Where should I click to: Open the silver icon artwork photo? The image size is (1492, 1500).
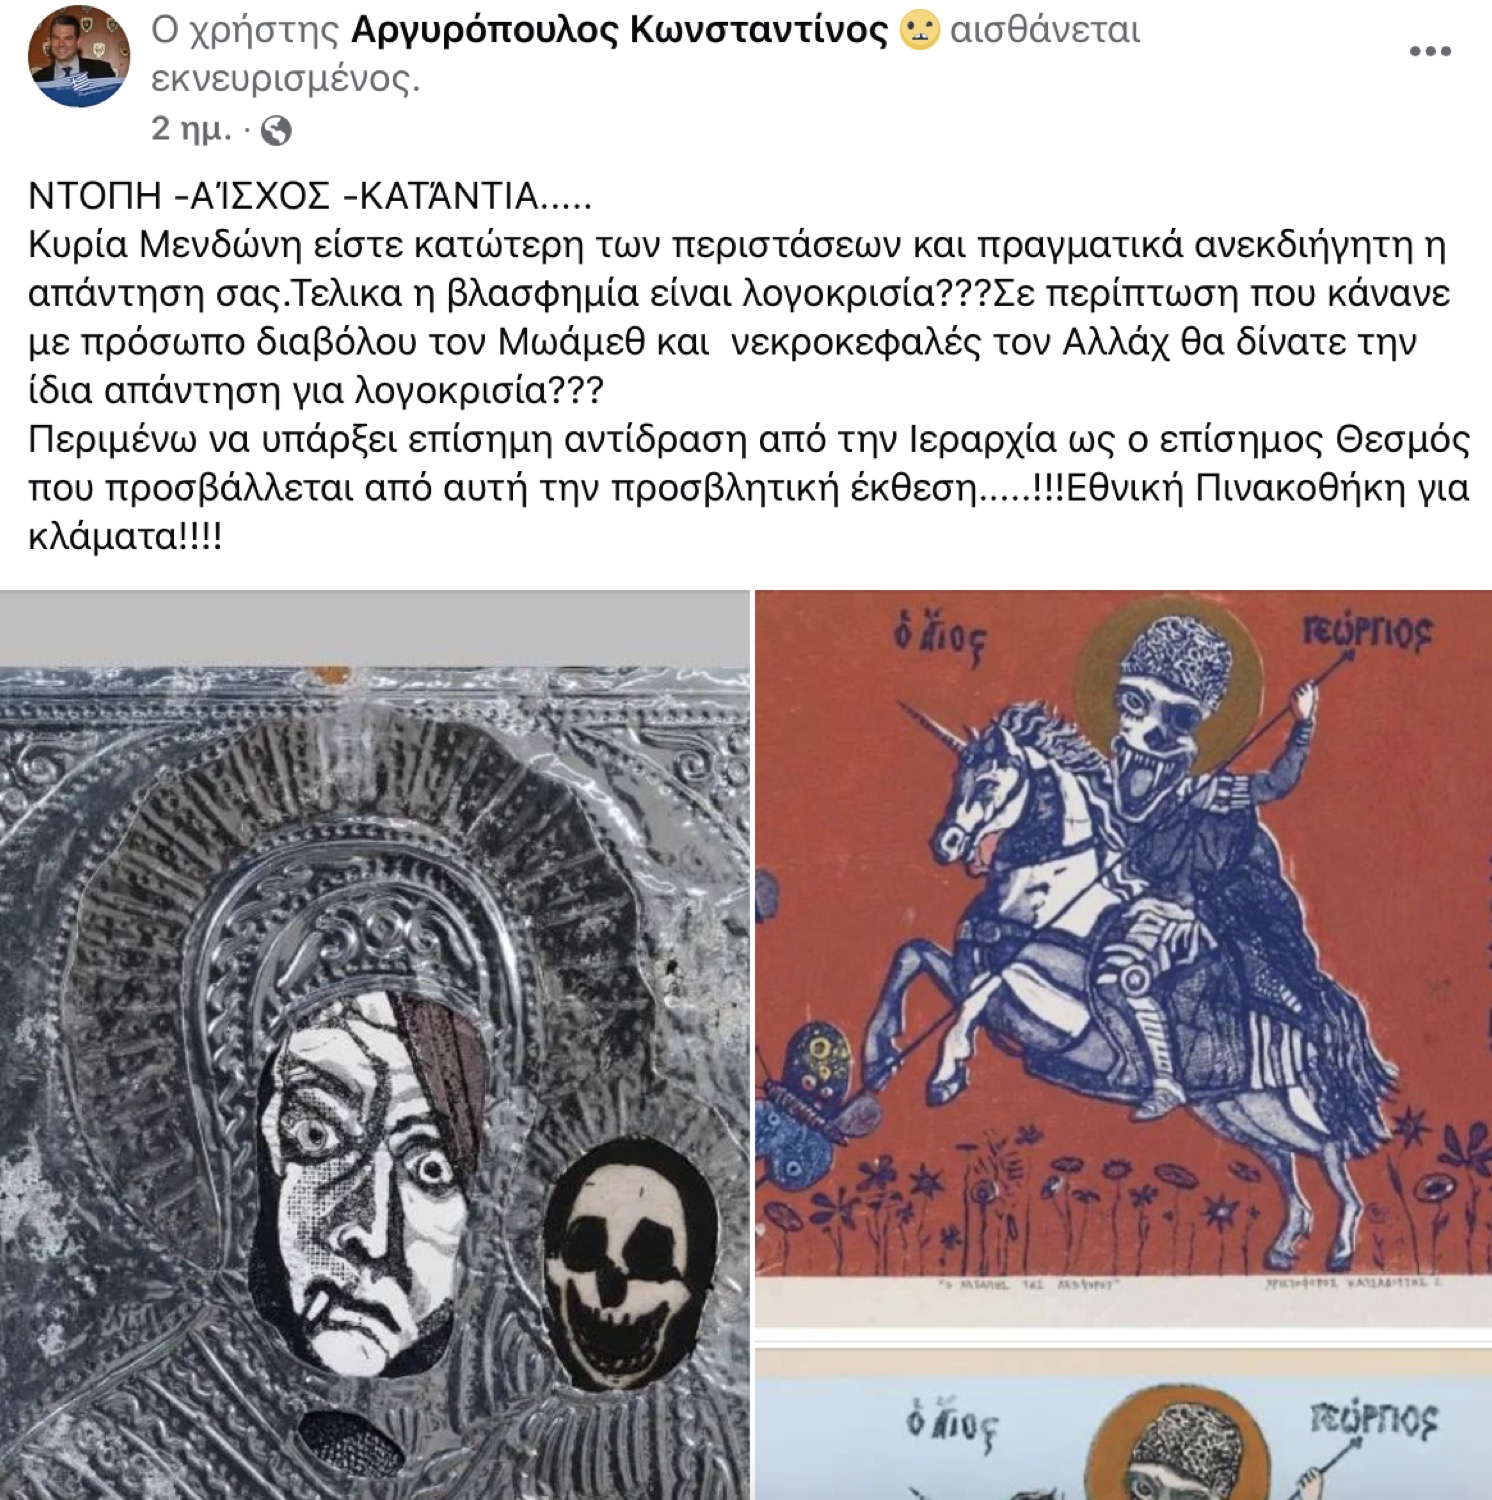point(374,1045)
